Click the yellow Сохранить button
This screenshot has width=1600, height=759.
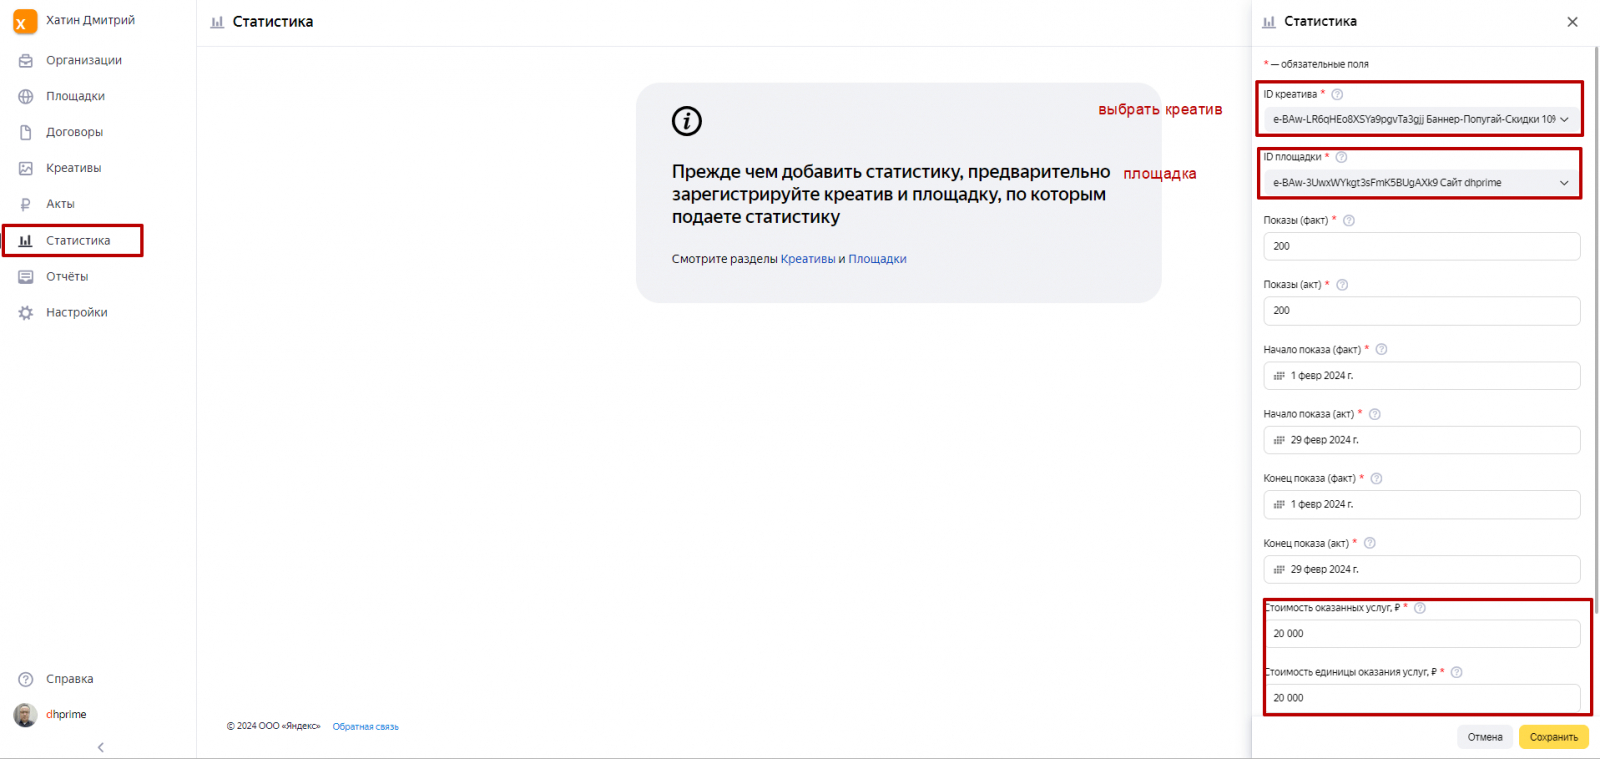pyautogui.click(x=1554, y=737)
